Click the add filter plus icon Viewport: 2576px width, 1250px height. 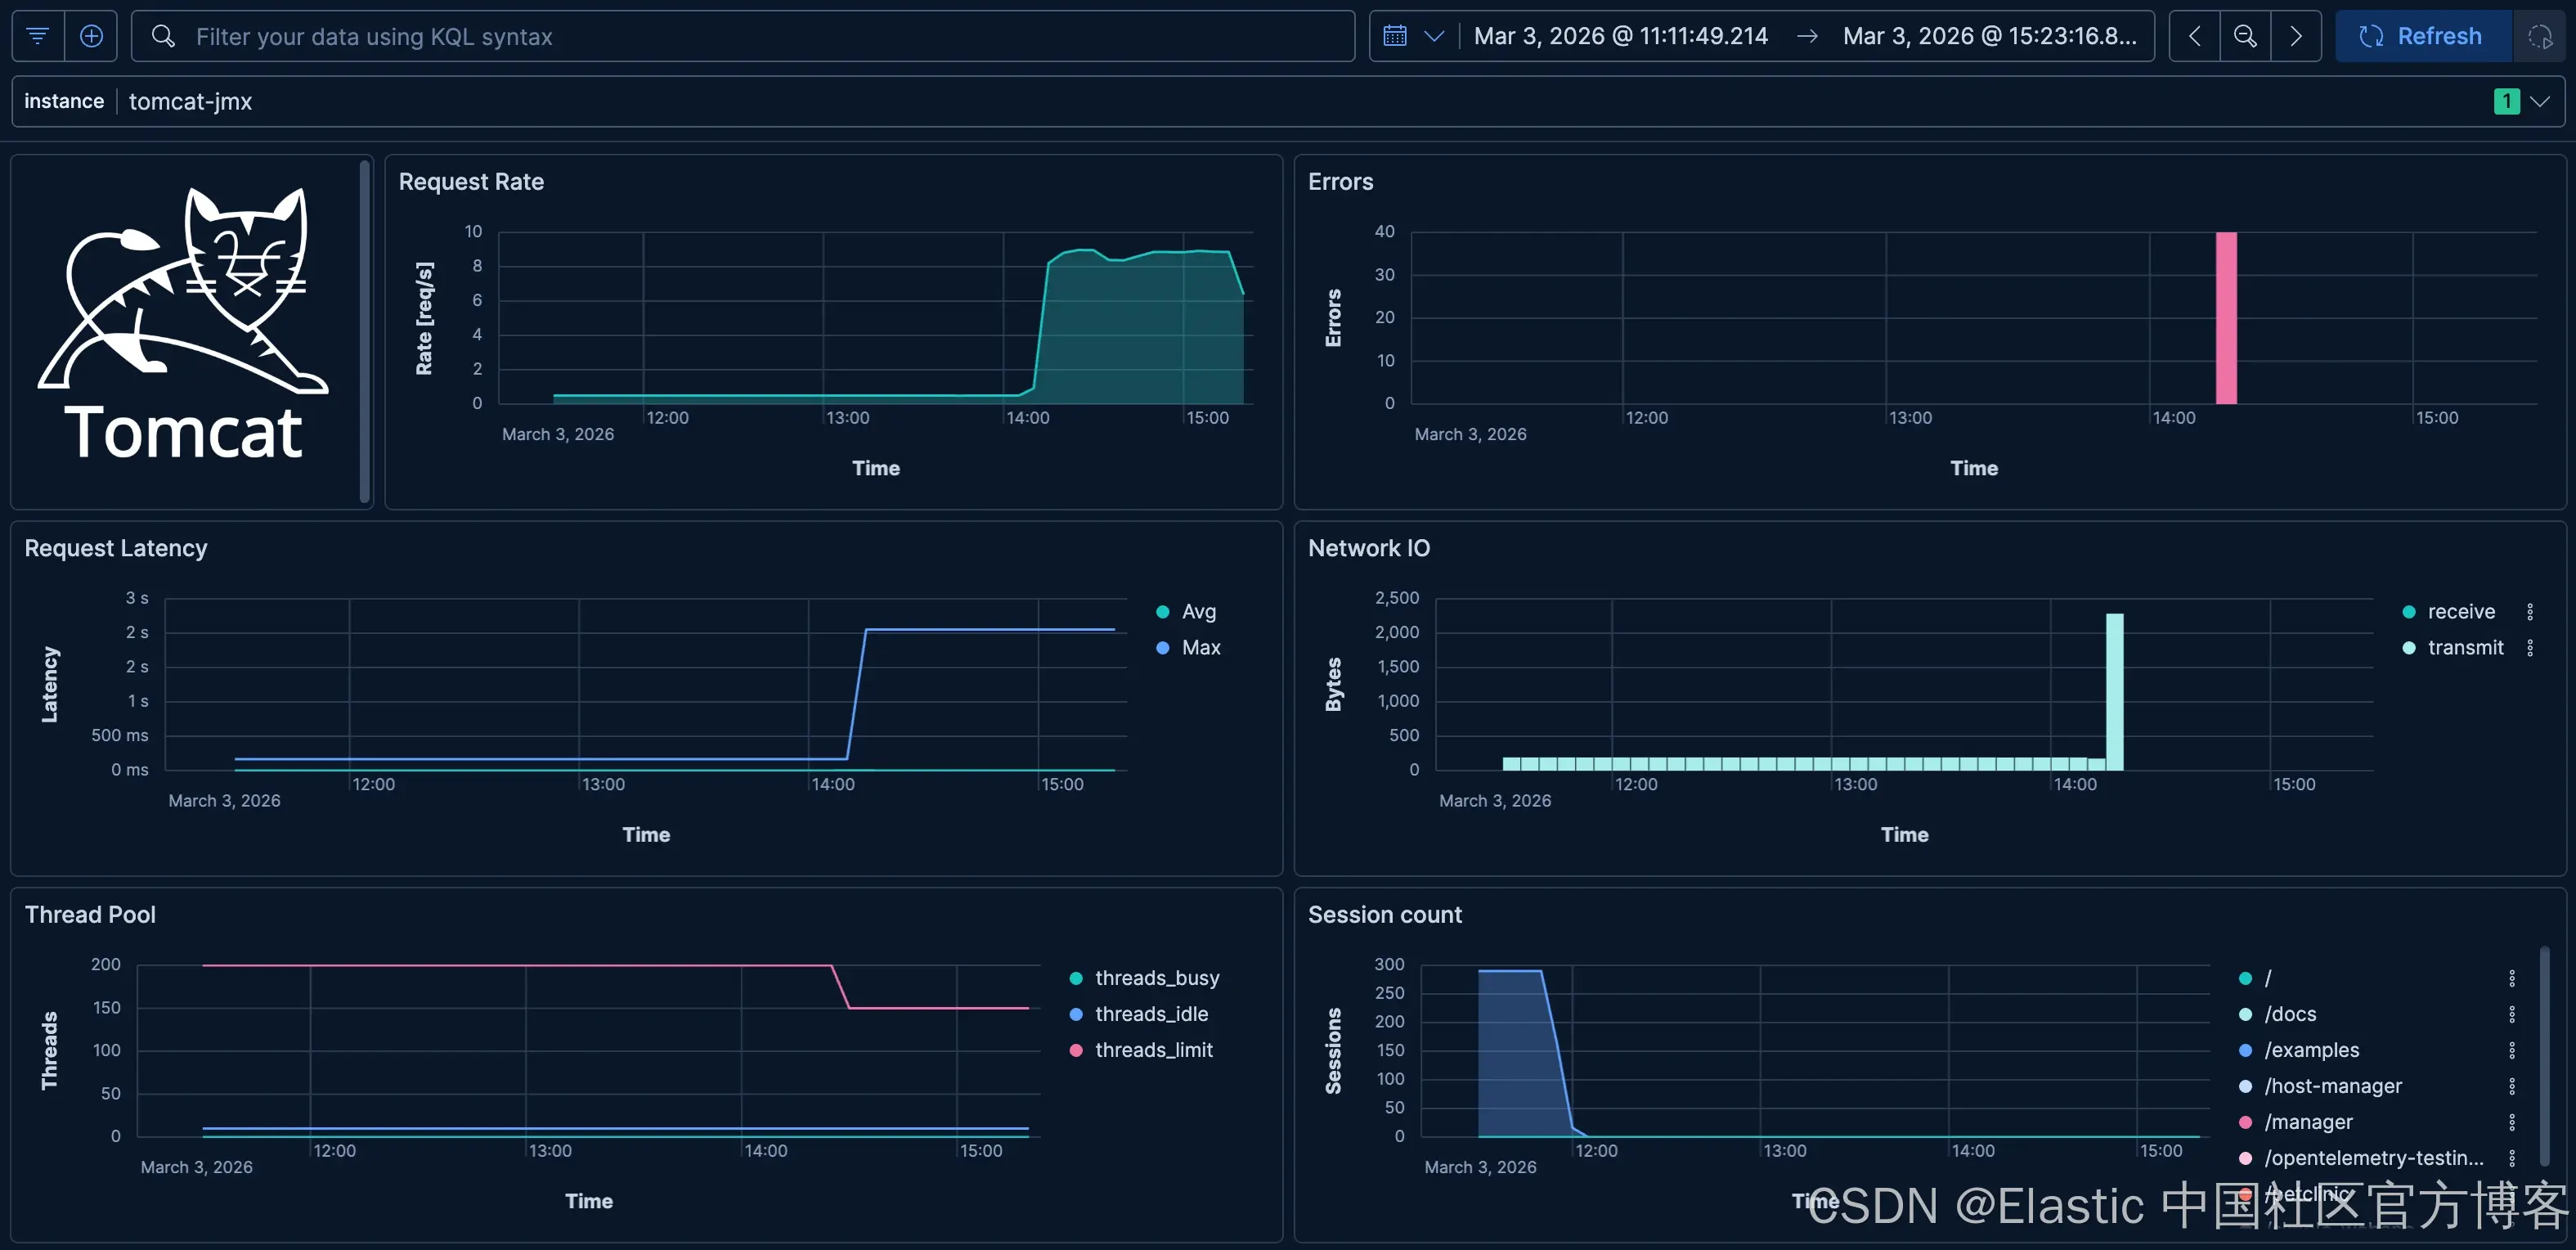[x=91, y=36]
